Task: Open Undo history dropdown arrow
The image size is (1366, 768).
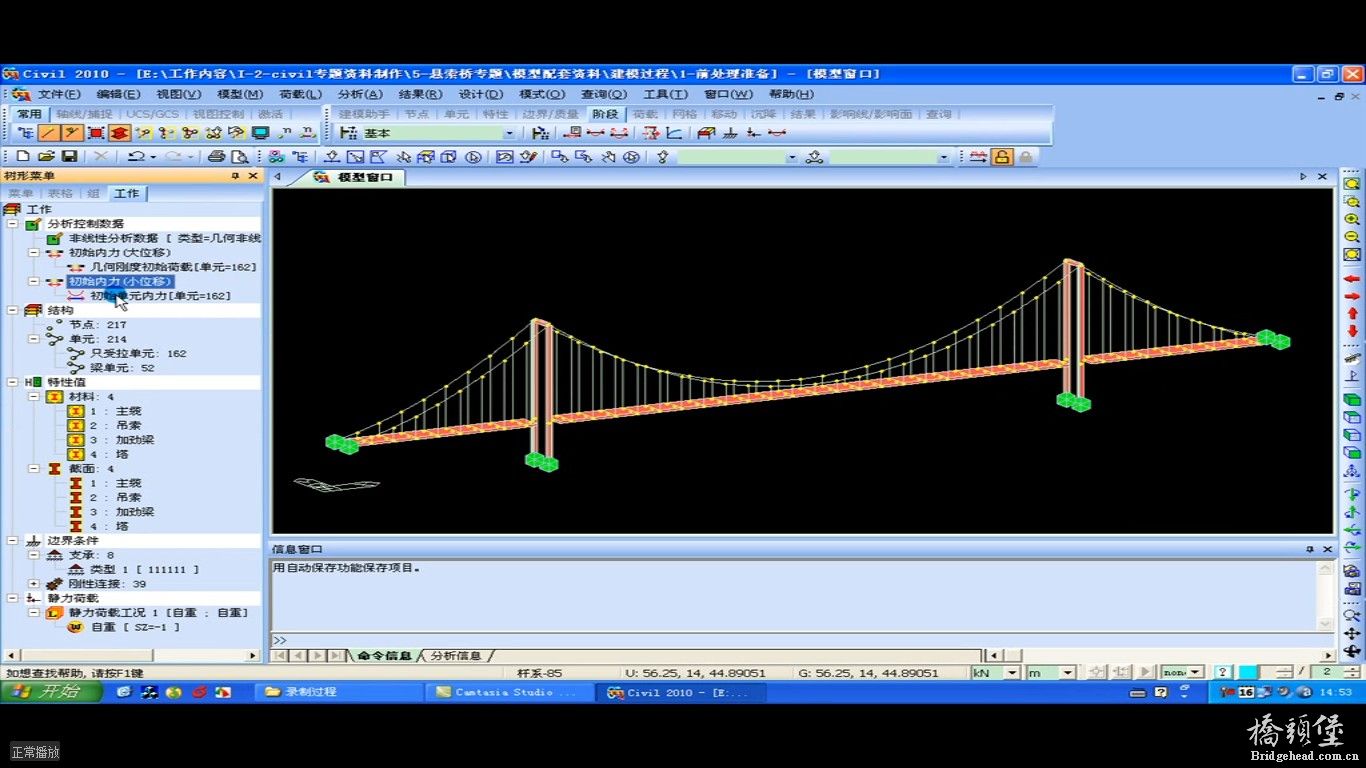Action: 153,157
